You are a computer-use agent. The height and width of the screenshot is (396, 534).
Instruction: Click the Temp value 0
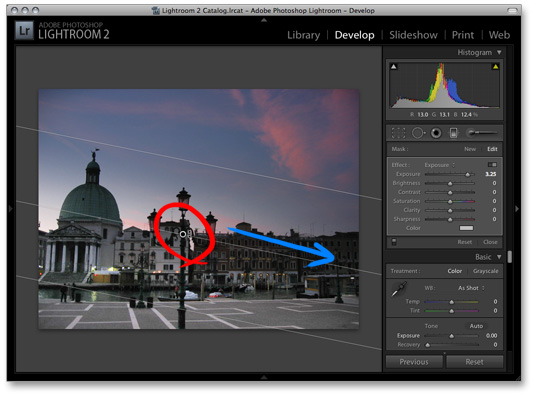[495, 302]
